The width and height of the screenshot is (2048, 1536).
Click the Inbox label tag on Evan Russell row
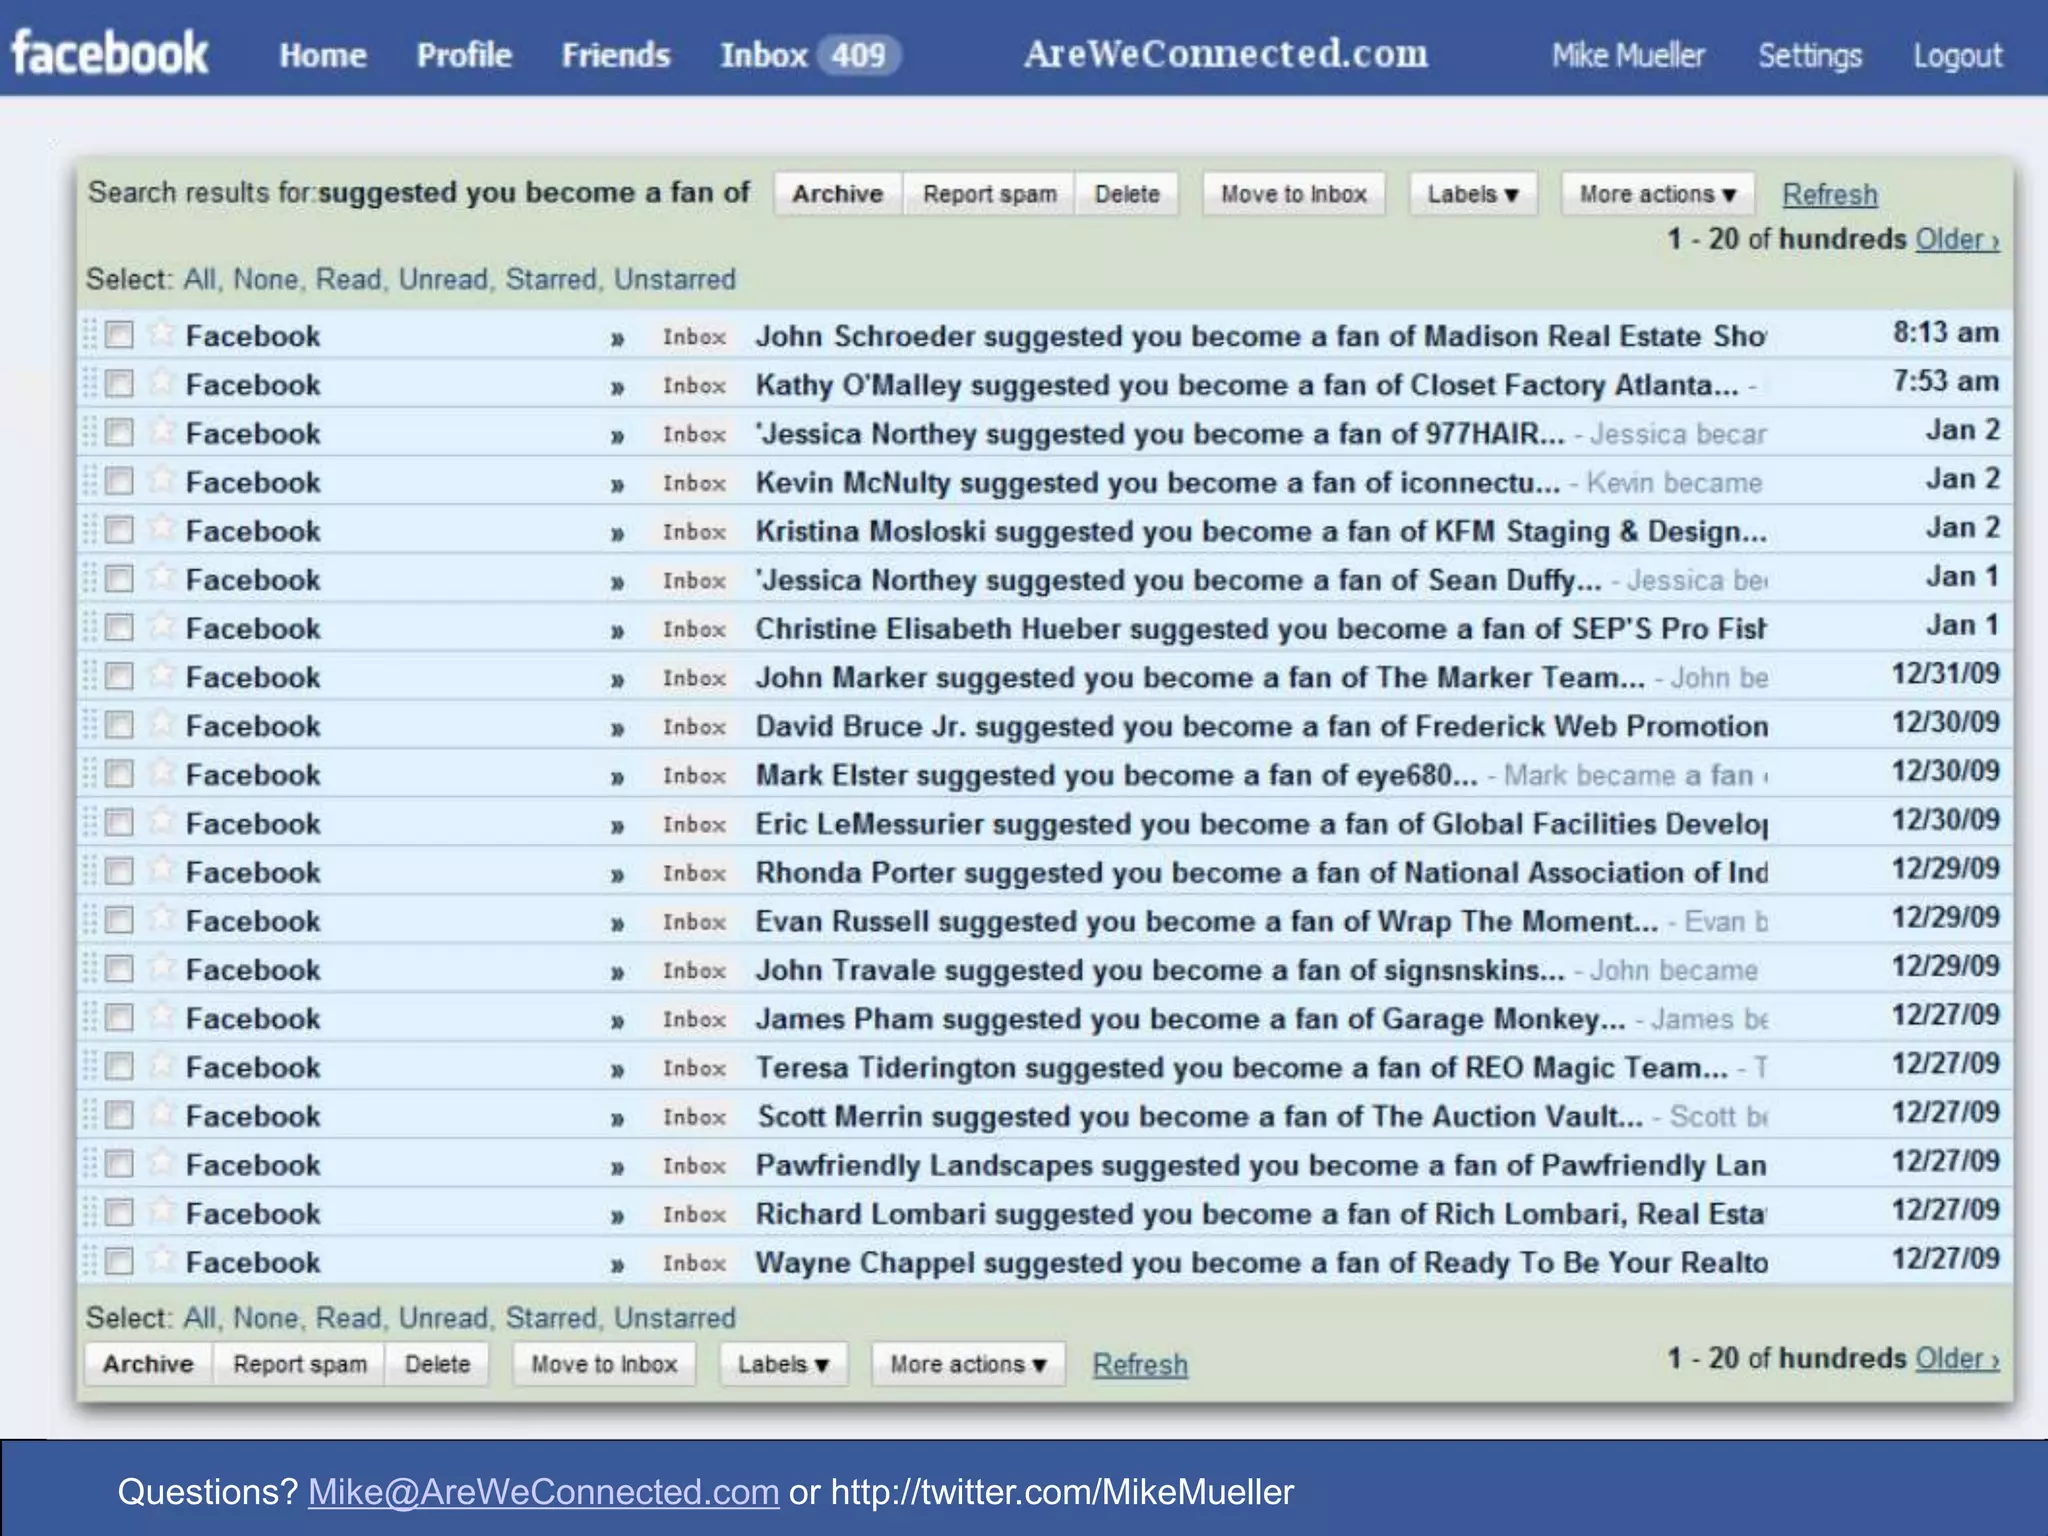point(694,922)
